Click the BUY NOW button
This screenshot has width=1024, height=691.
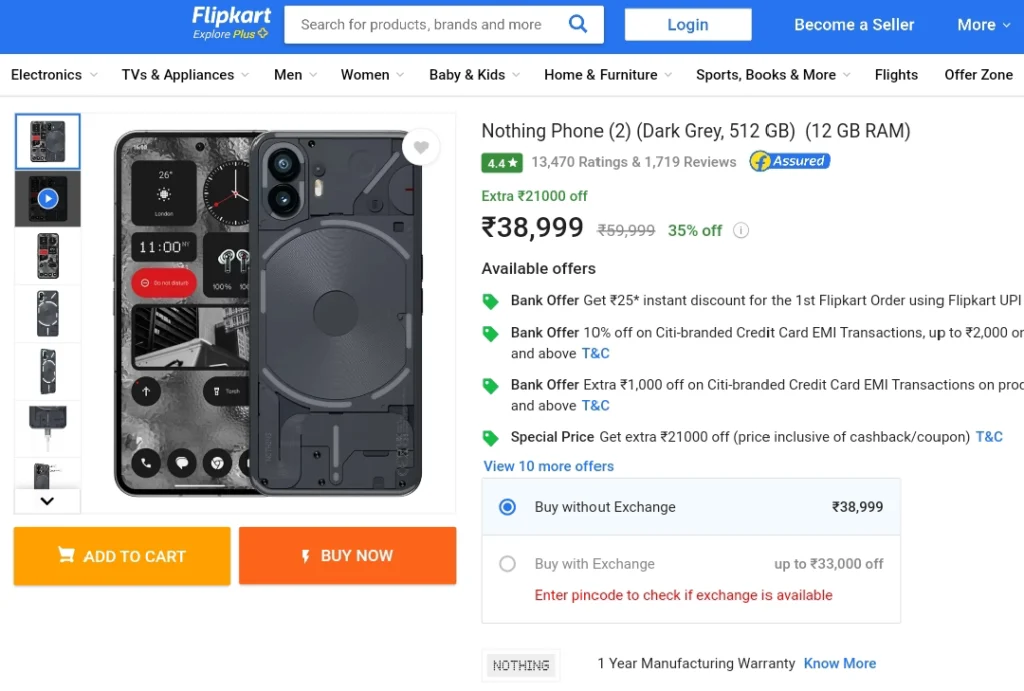[347, 556]
